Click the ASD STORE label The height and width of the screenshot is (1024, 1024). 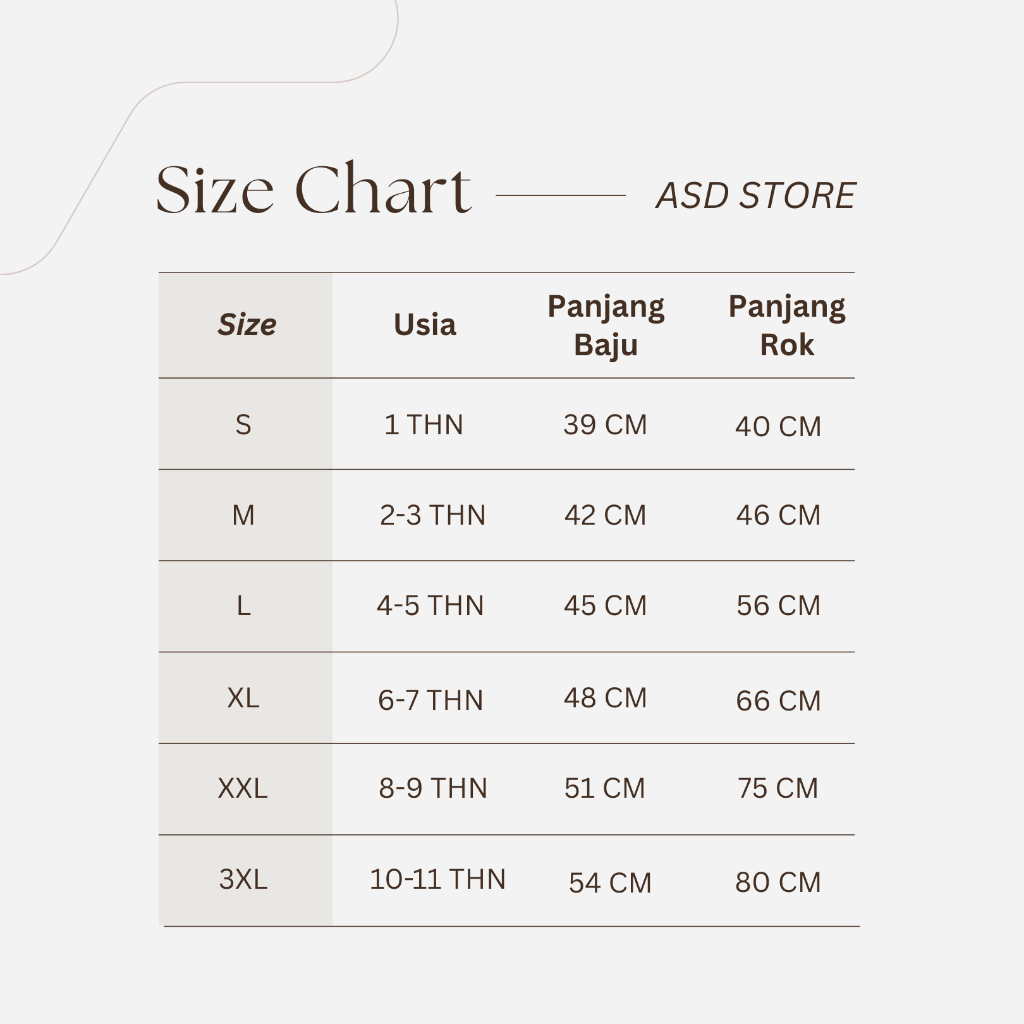point(755,196)
